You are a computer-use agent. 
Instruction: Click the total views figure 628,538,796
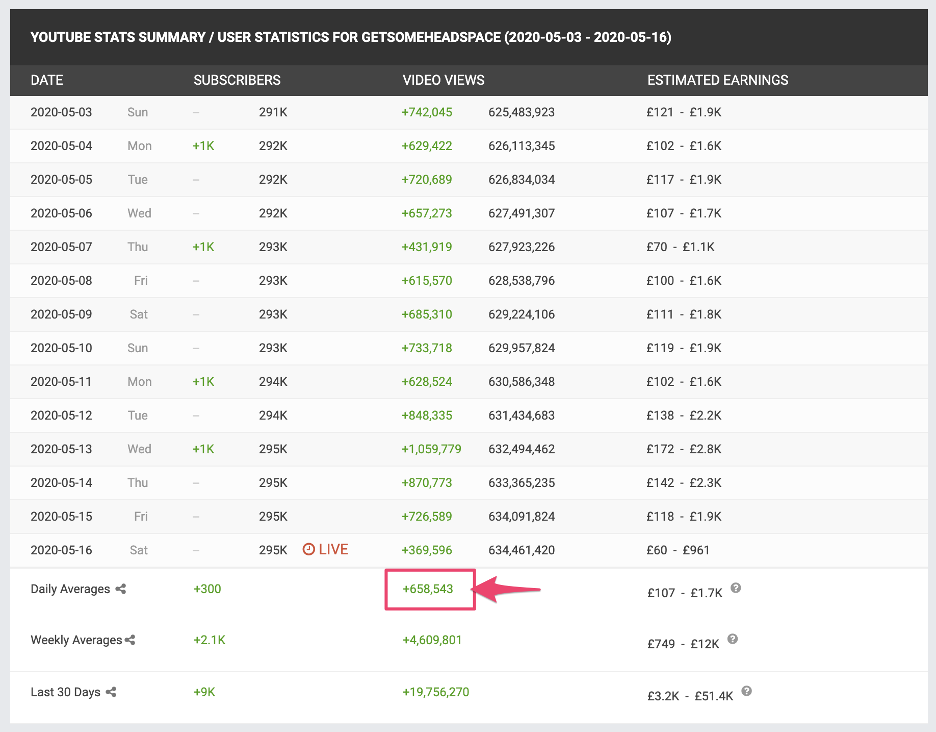[x=522, y=281]
